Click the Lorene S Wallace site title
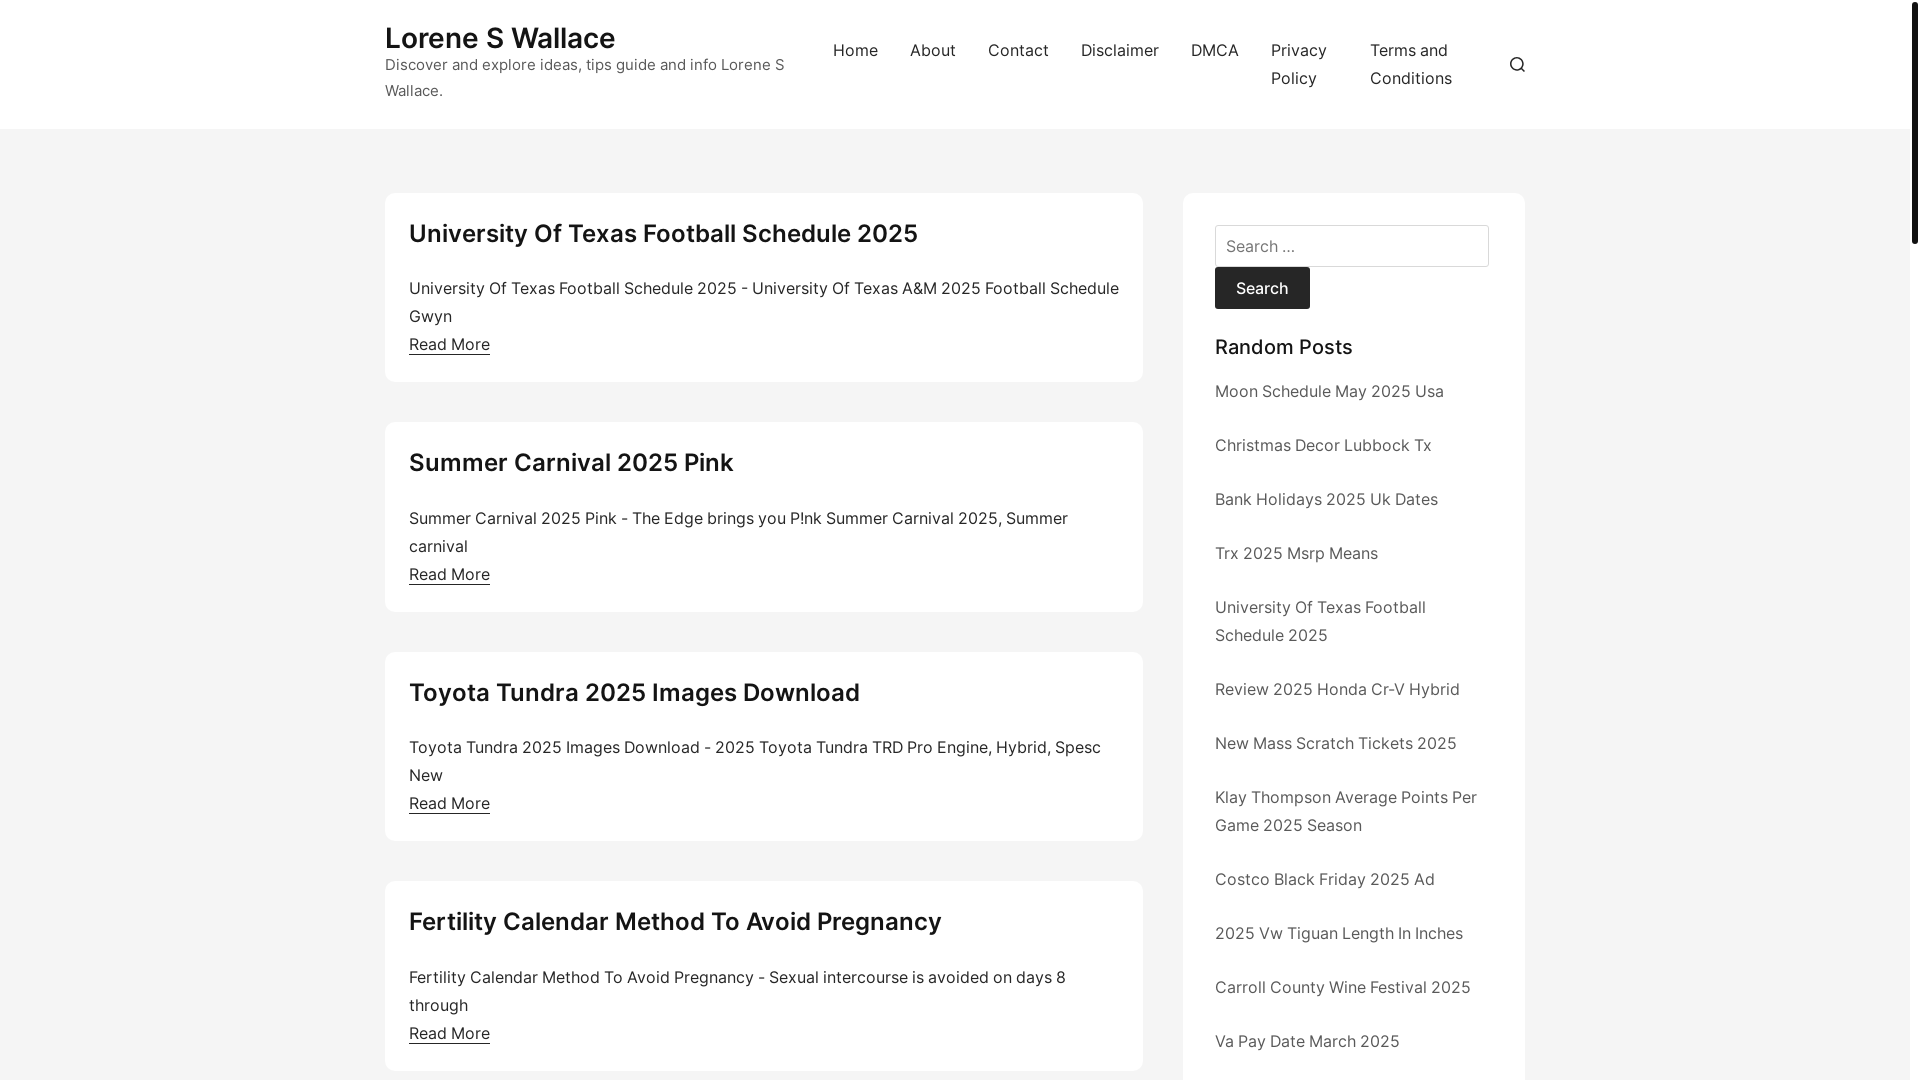Image resolution: width=1920 pixels, height=1080 pixels. (x=500, y=38)
